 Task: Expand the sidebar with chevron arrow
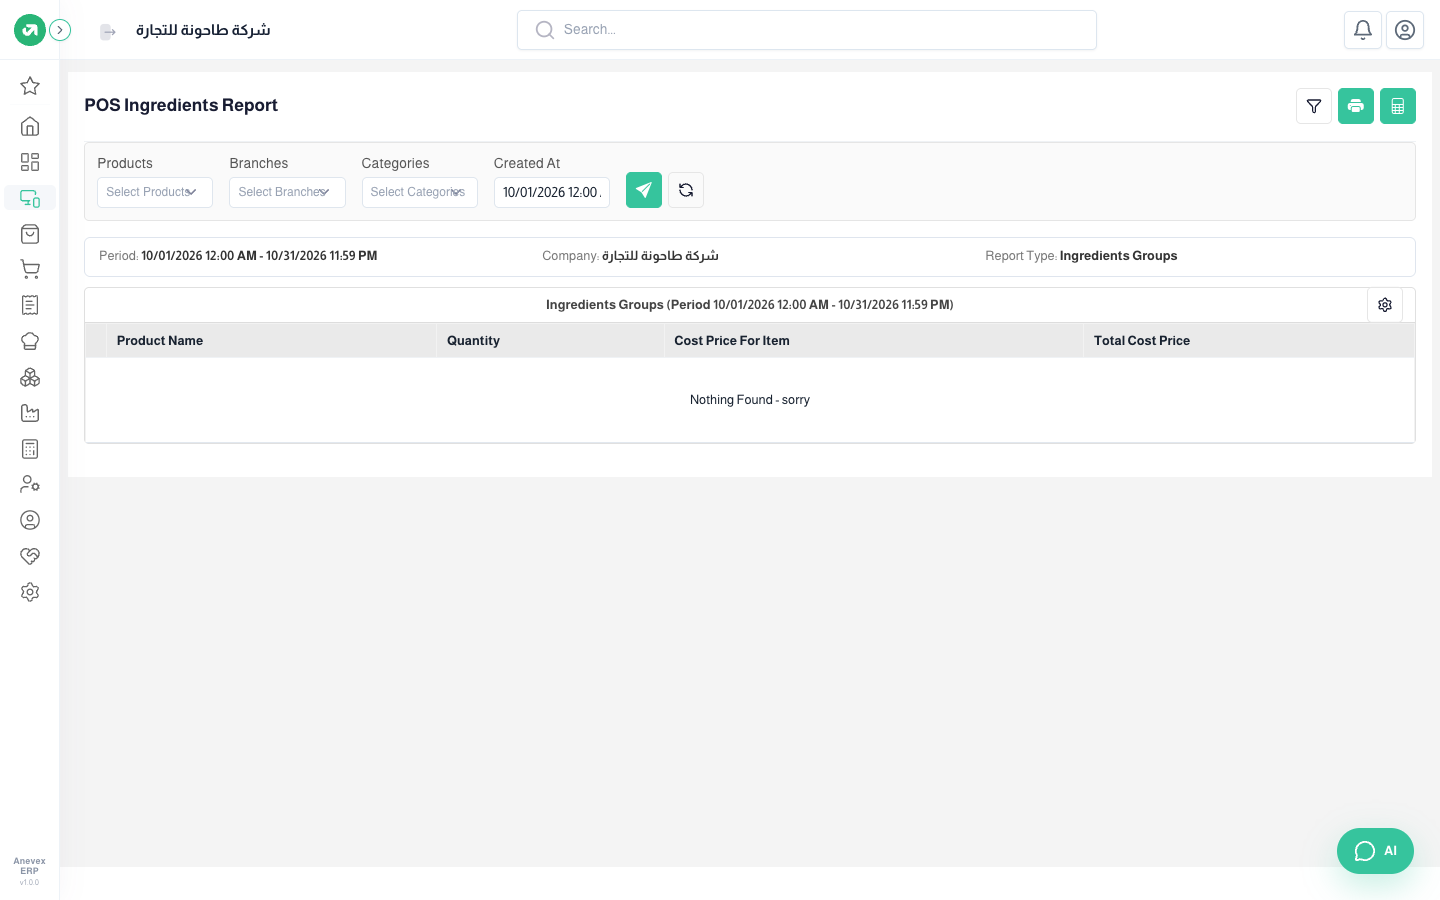click(x=60, y=30)
